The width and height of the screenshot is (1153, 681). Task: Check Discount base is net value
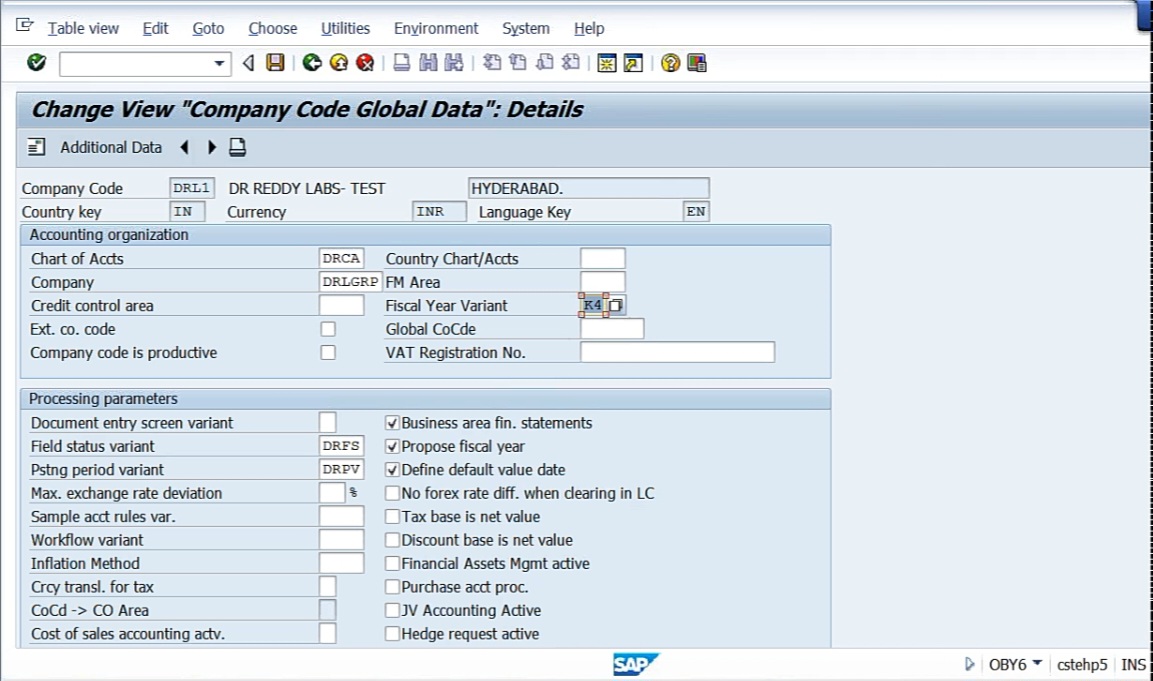tap(392, 540)
